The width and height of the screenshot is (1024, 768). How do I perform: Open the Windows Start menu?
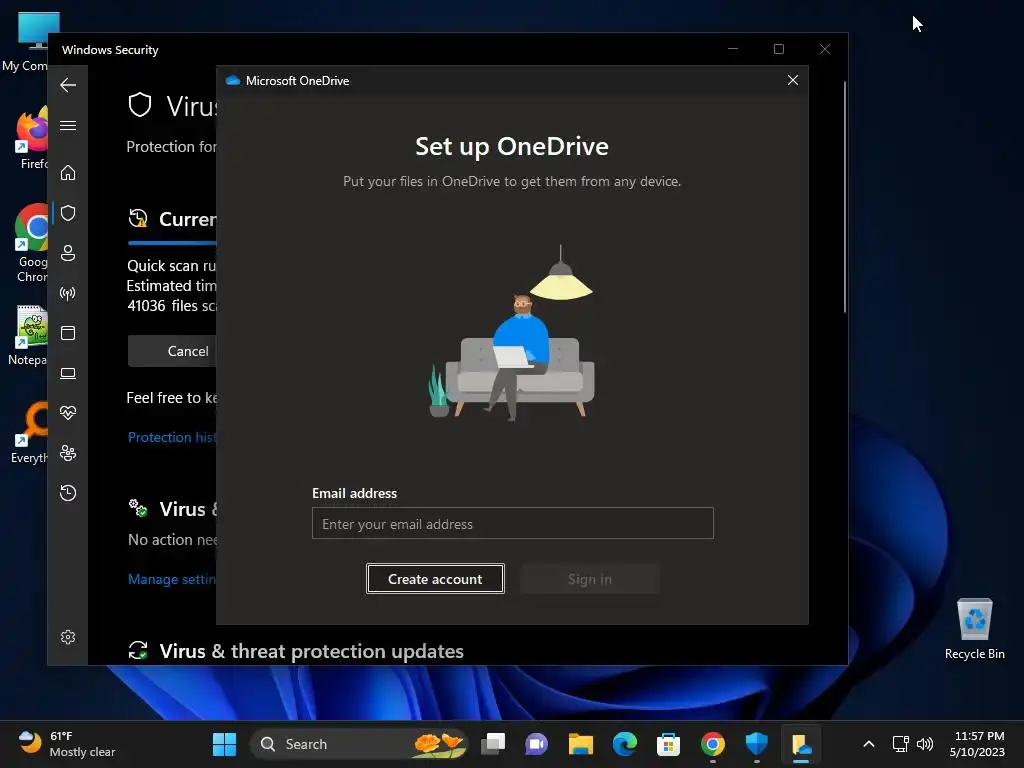coord(224,744)
